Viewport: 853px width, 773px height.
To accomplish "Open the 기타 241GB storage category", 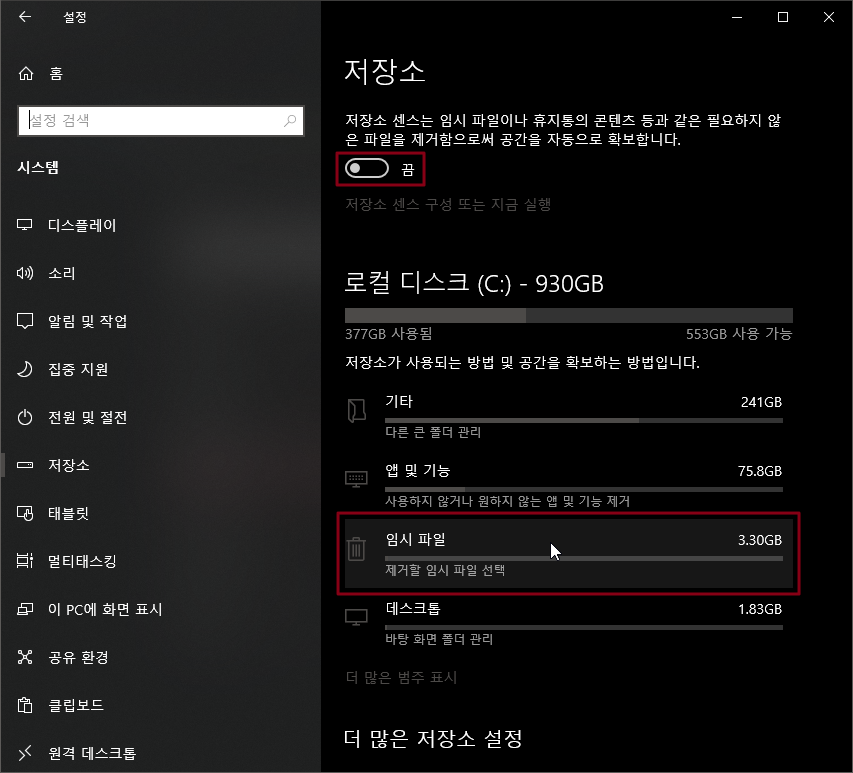I will coord(568,416).
